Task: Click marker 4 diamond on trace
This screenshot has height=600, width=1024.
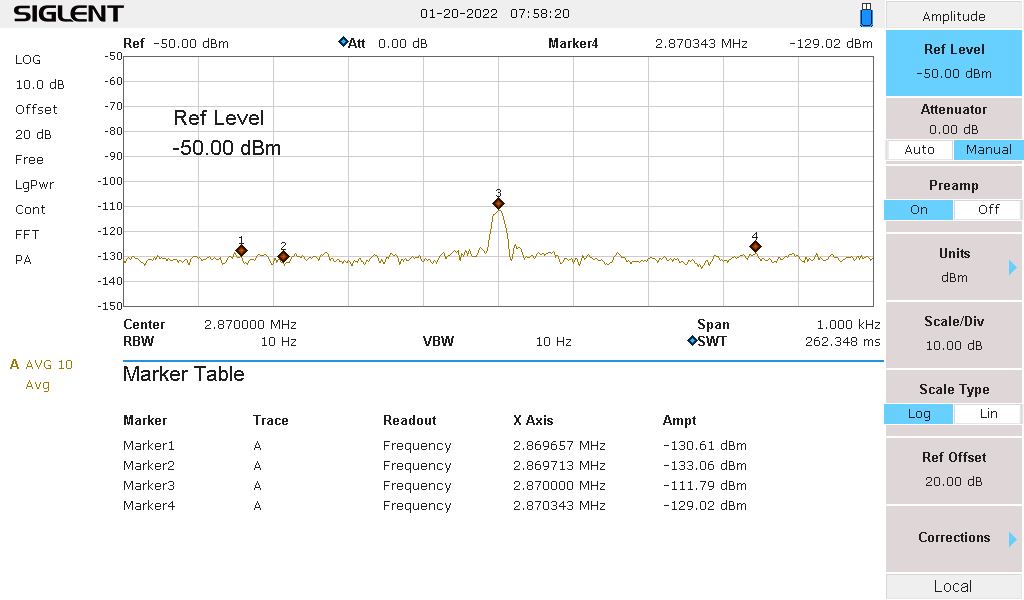Action: pyautogui.click(x=755, y=247)
